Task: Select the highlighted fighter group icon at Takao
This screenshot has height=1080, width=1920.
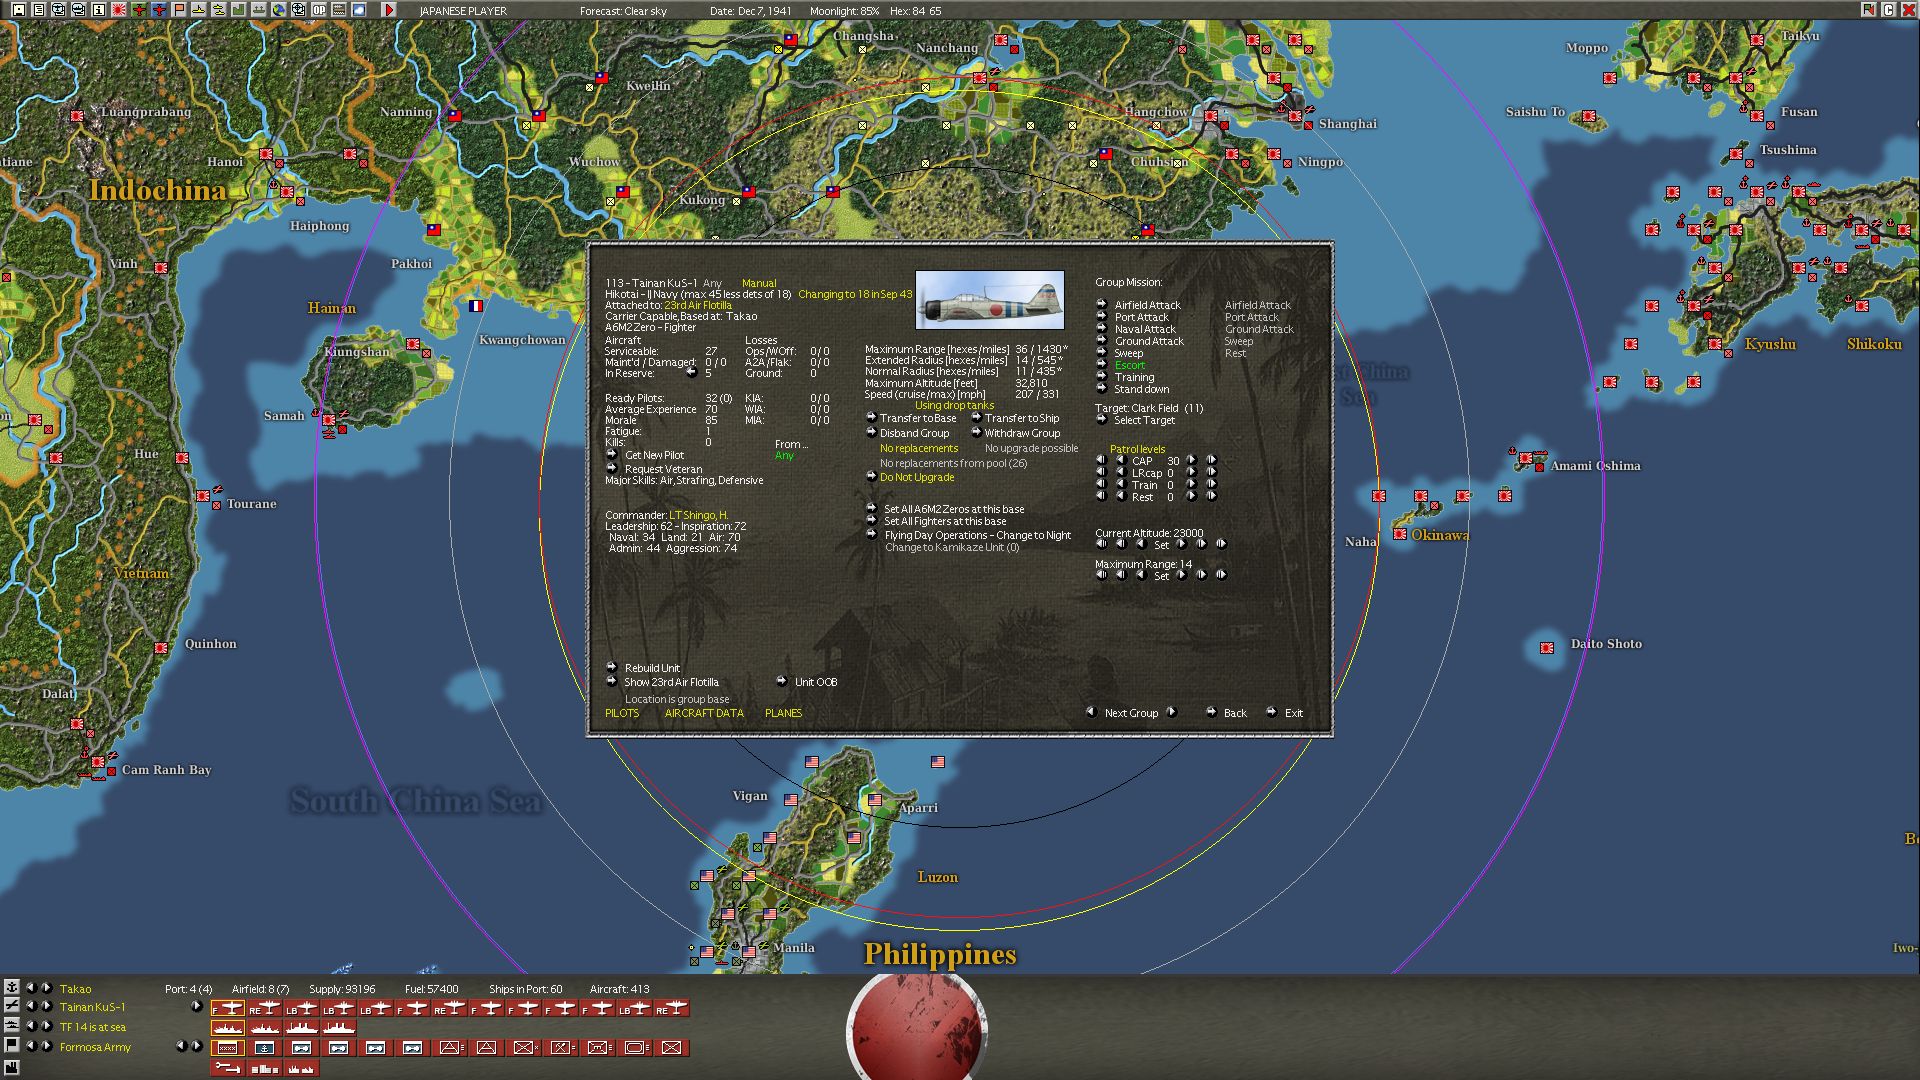Action: tap(228, 1008)
